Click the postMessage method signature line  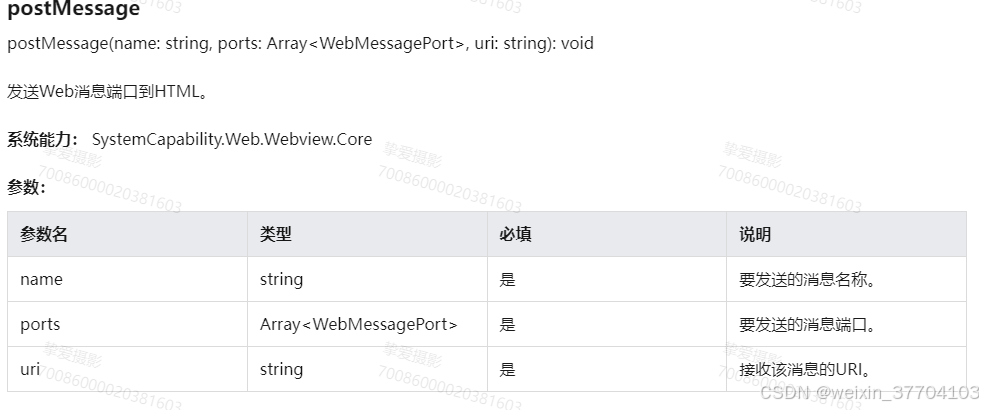(300, 43)
